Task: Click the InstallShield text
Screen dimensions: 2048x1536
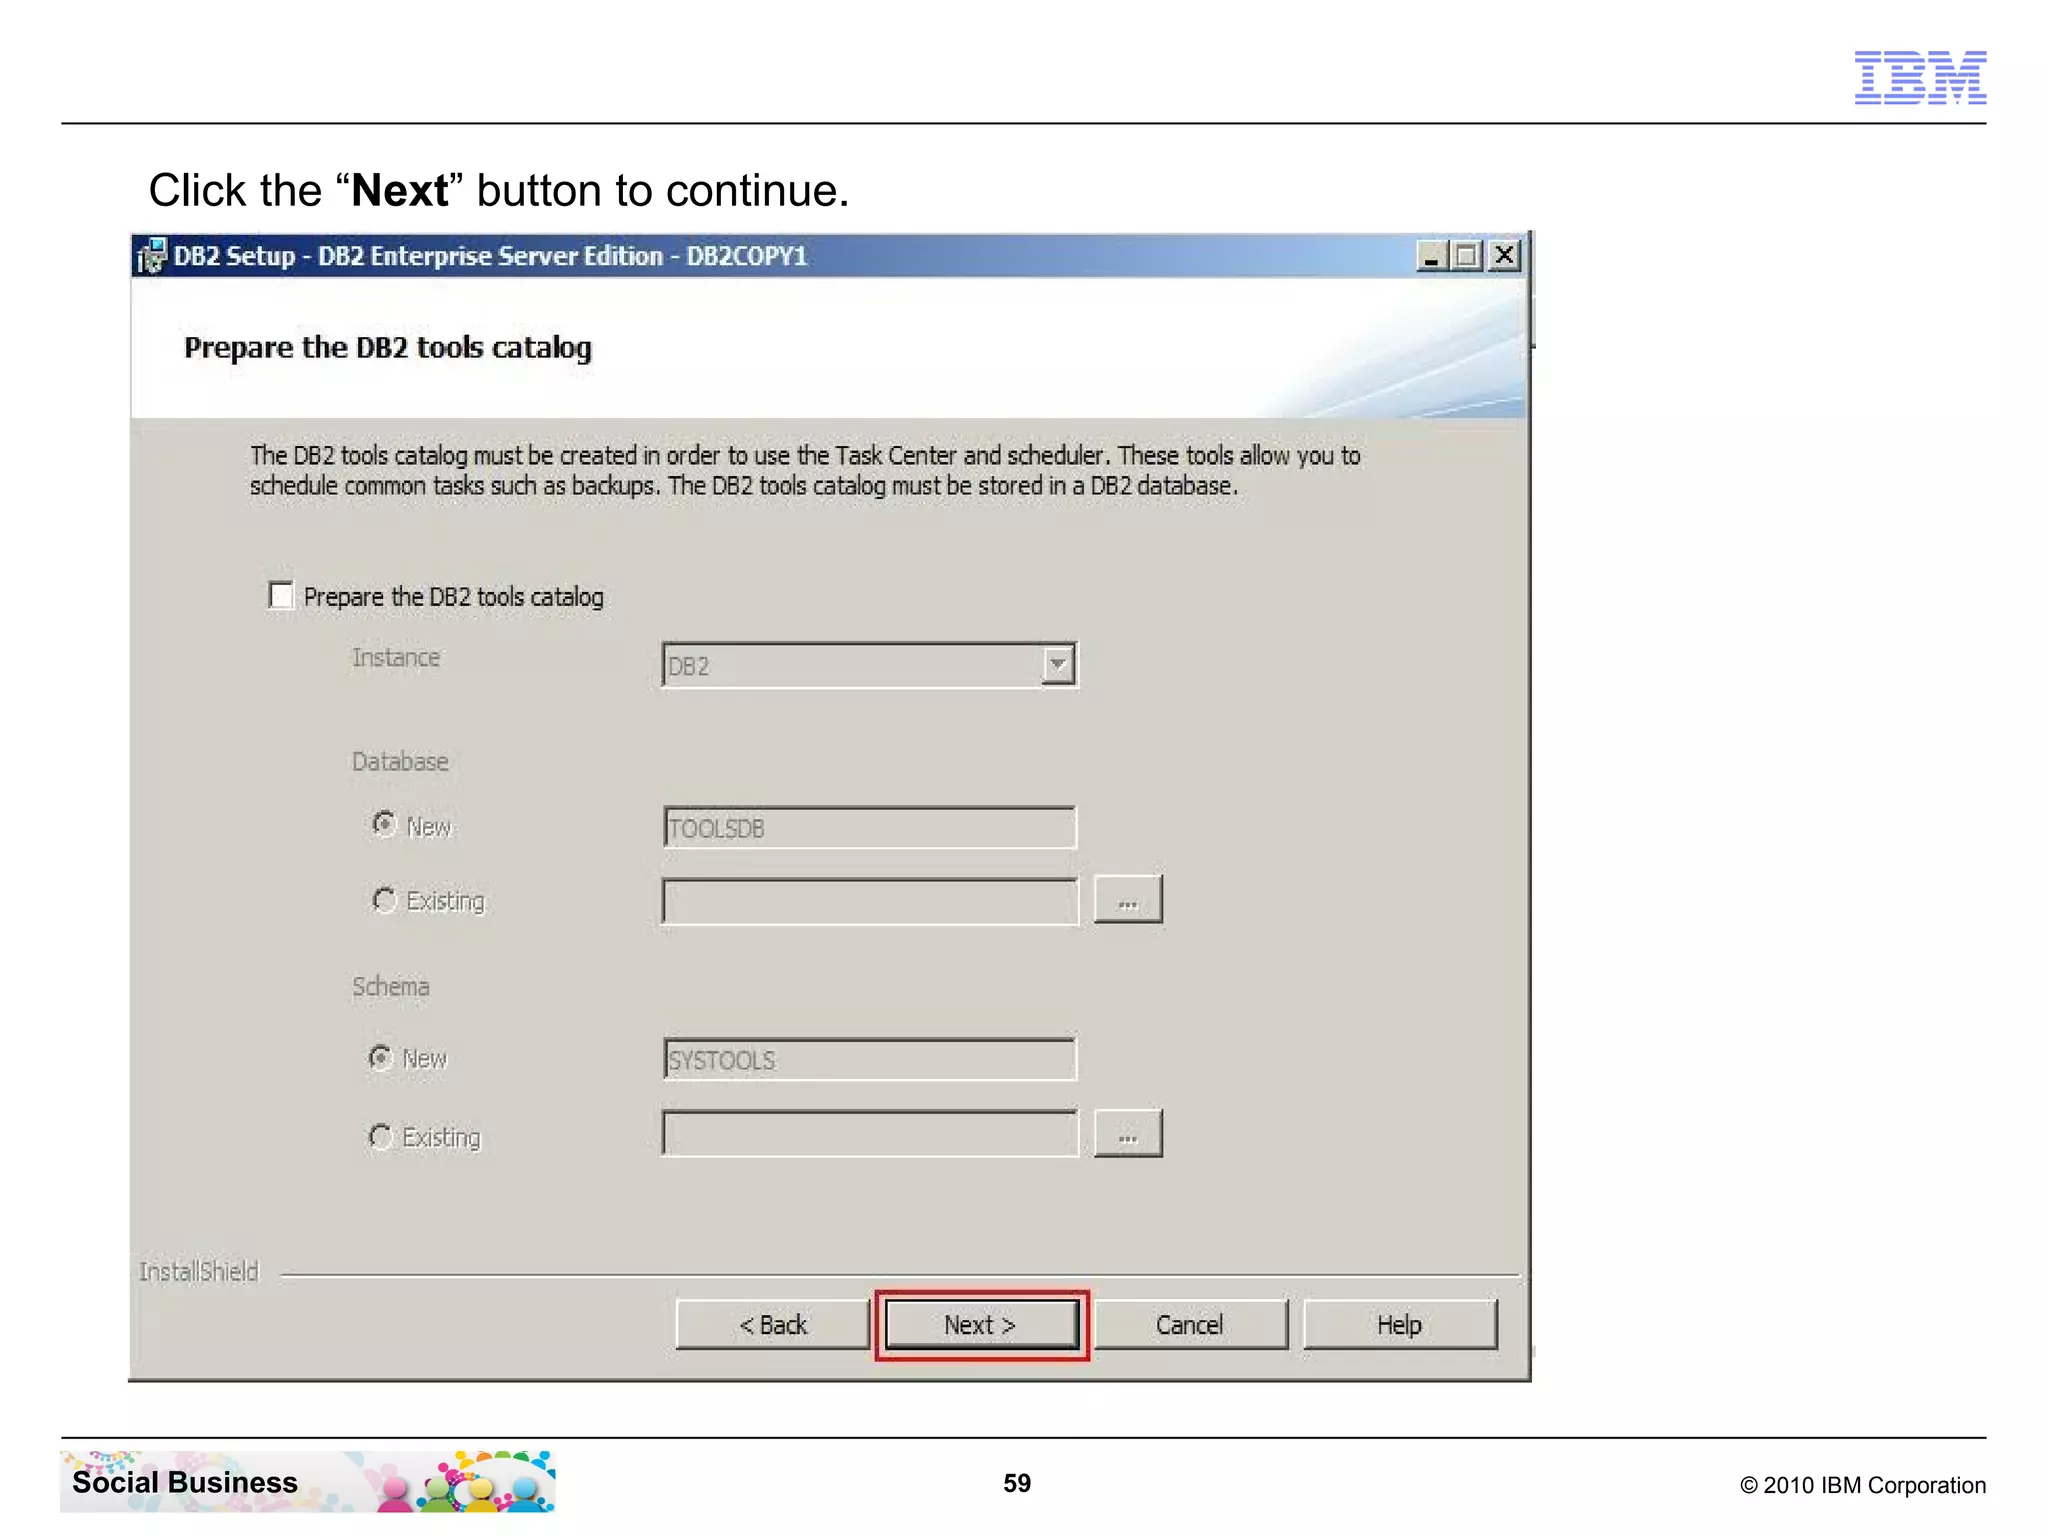Action: [199, 1271]
